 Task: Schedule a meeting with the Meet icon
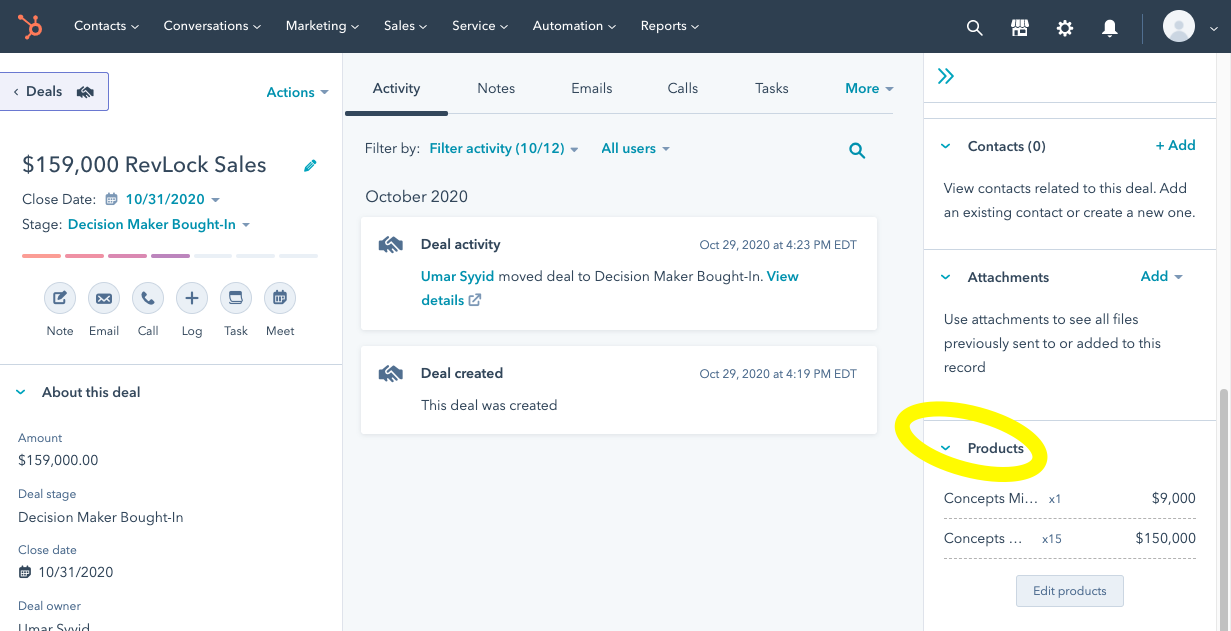click(280, 298)
